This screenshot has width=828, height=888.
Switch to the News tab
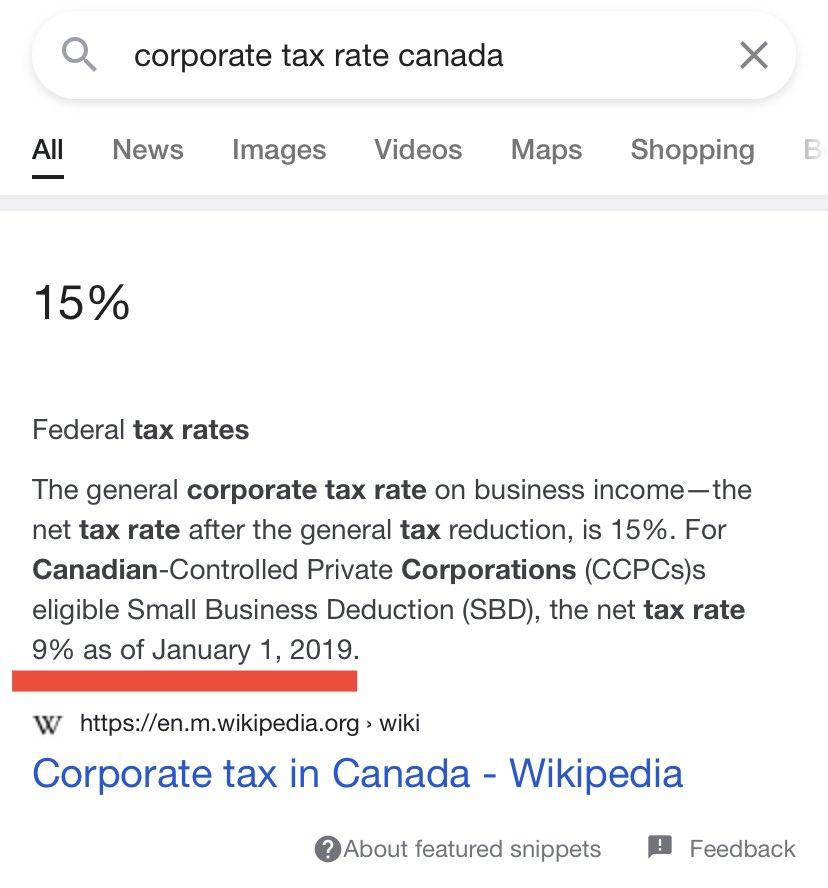click(148, 150)
